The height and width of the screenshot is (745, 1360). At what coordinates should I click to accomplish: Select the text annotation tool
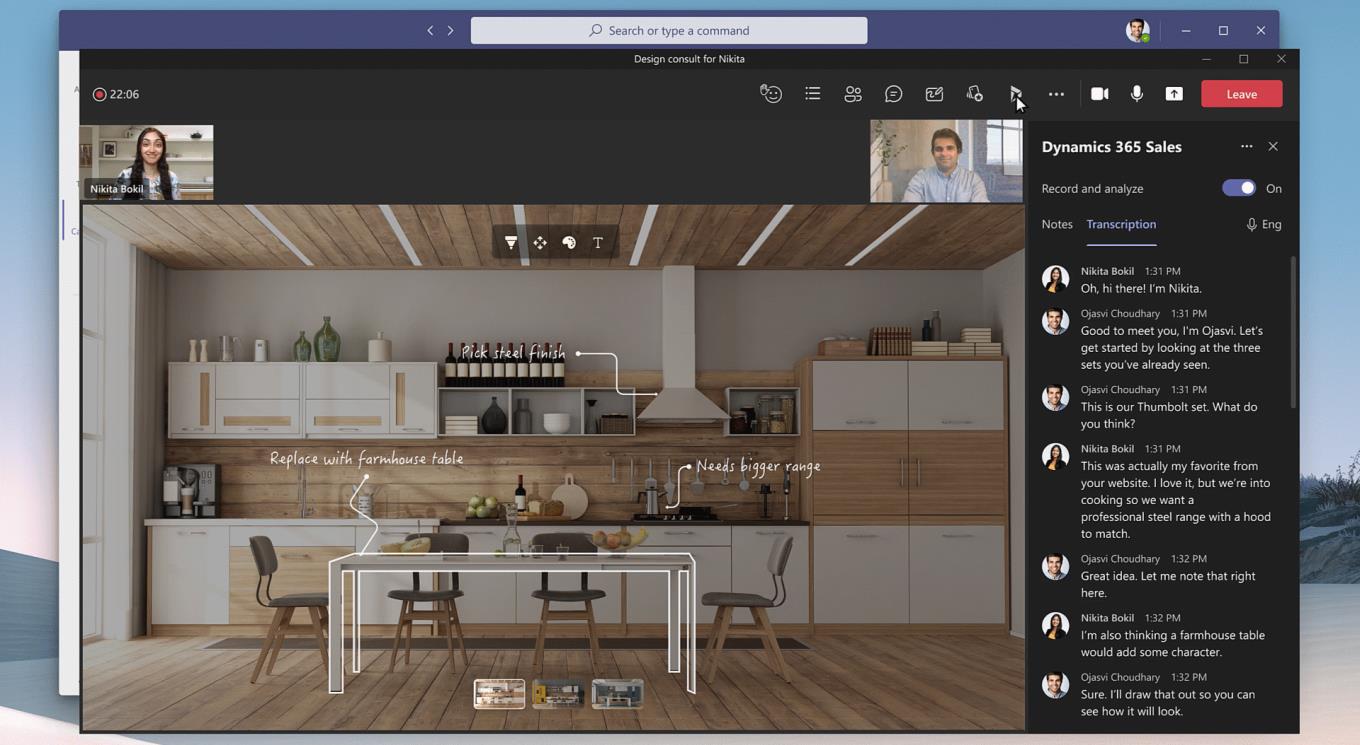597,242
